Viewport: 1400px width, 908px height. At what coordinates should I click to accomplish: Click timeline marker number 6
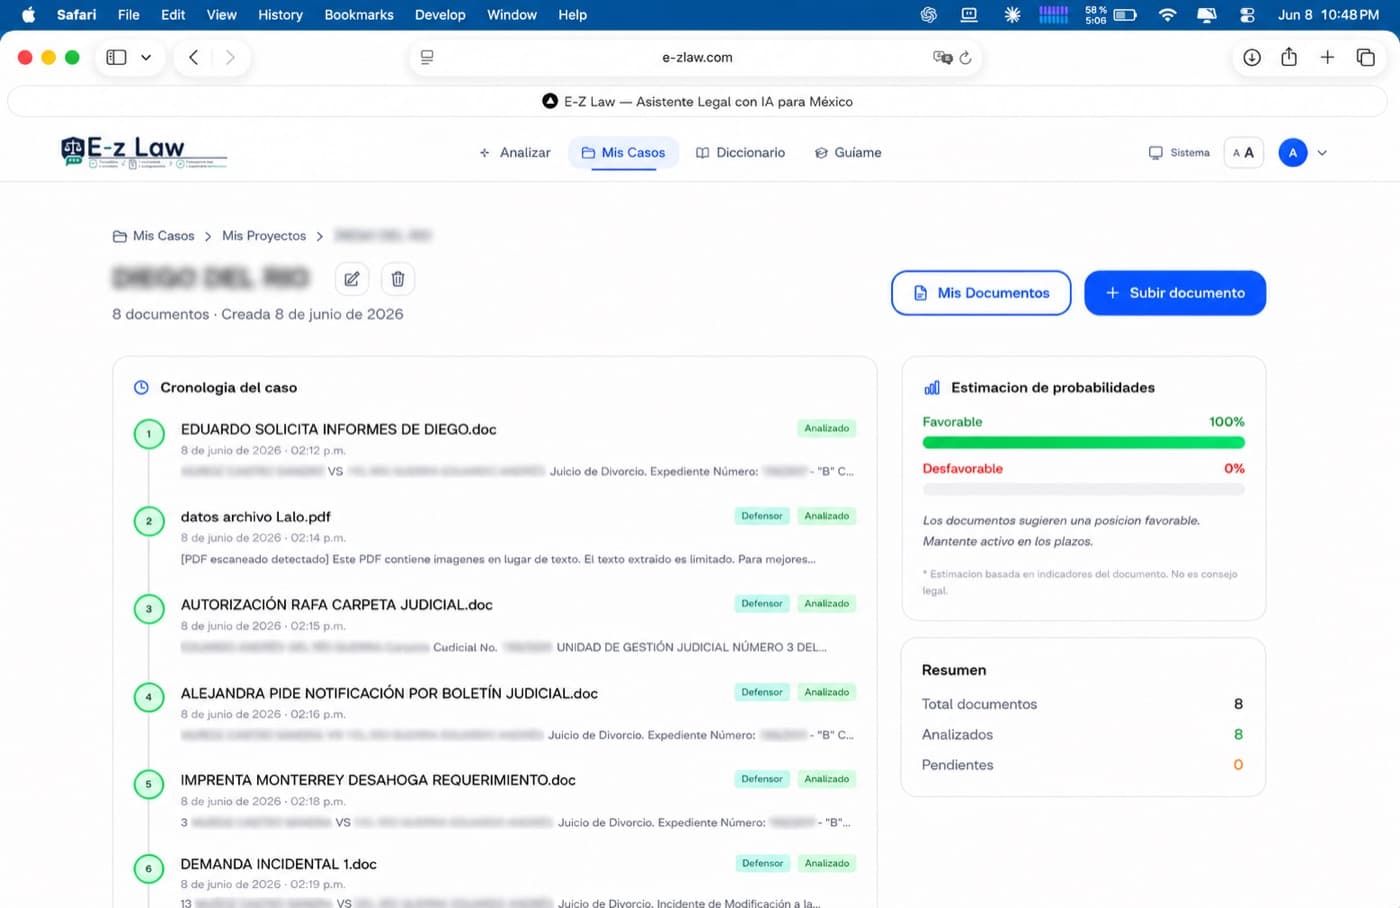(149, 869)
